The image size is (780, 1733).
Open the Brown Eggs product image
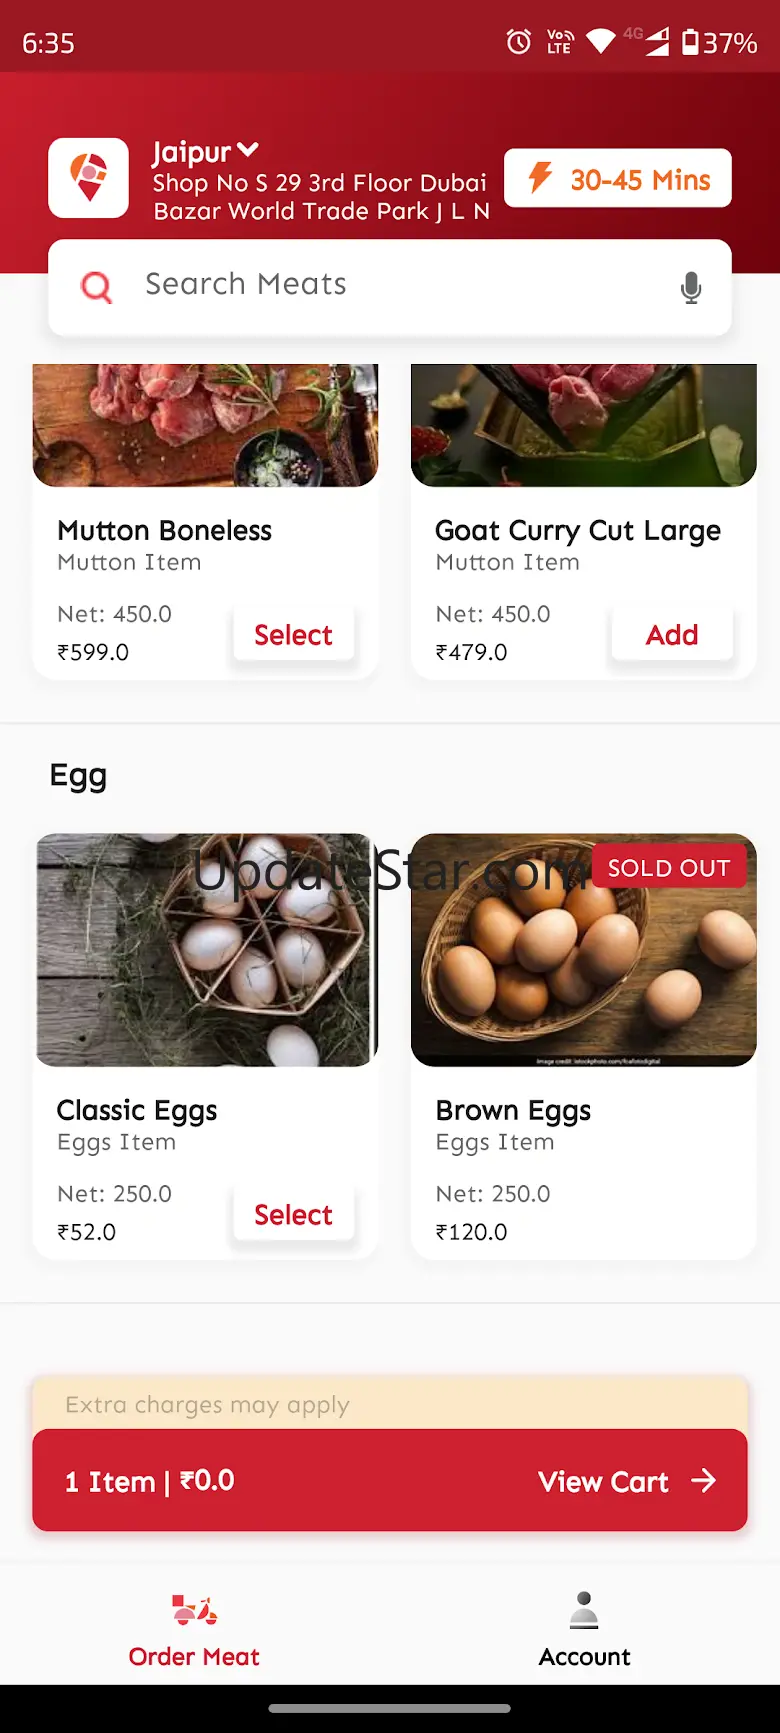point(584,950)
